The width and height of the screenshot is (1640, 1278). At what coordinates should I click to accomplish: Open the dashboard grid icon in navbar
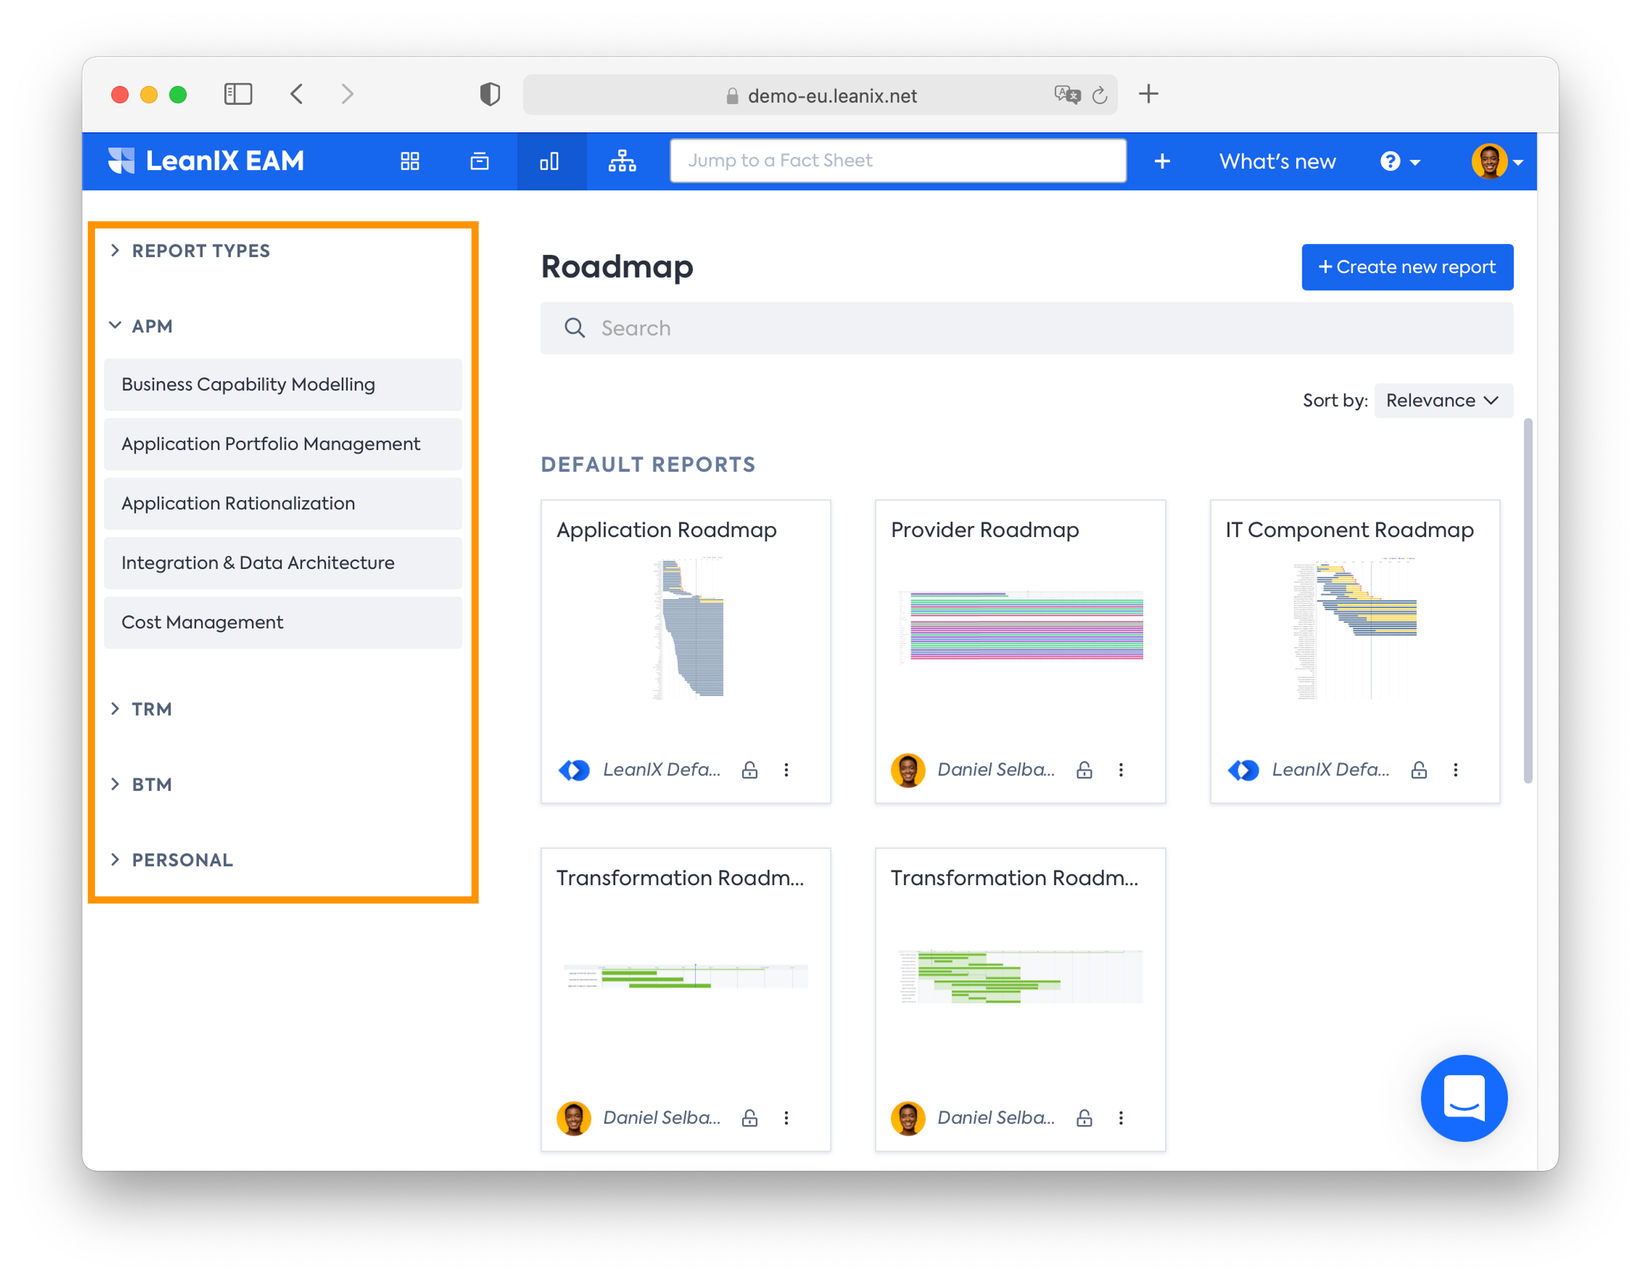coord(410,161)
